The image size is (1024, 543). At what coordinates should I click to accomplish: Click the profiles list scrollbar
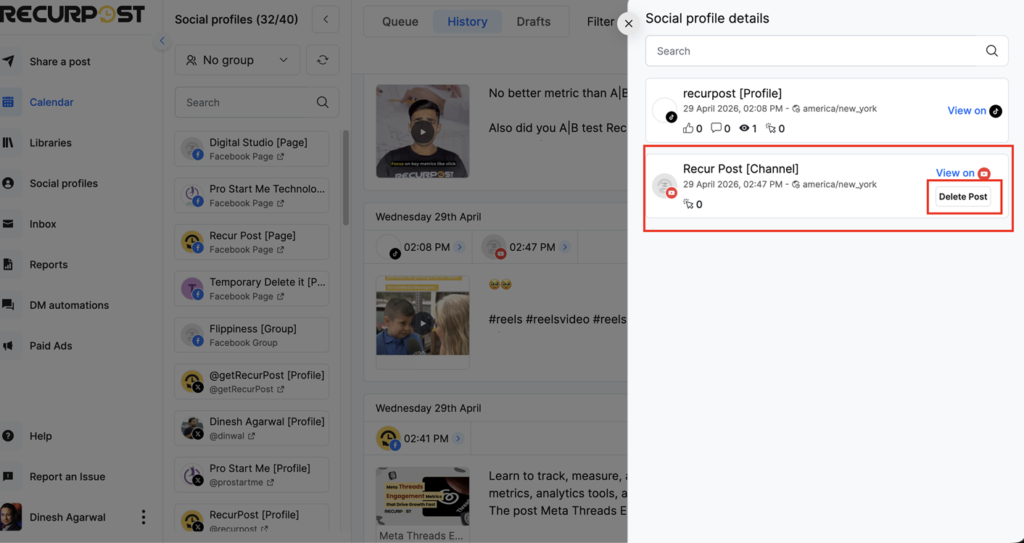point(345,178)
